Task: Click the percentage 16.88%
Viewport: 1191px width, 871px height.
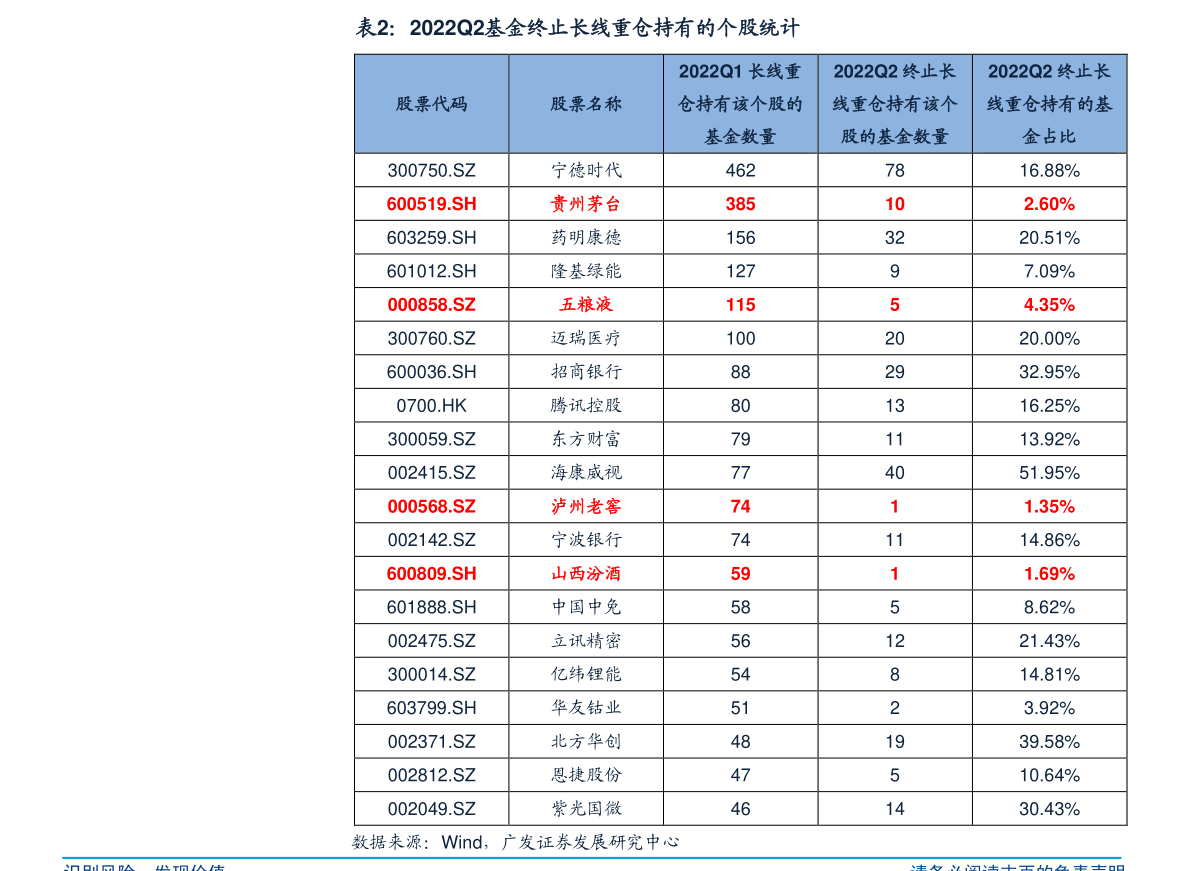Action: [x=1050, y=170]
